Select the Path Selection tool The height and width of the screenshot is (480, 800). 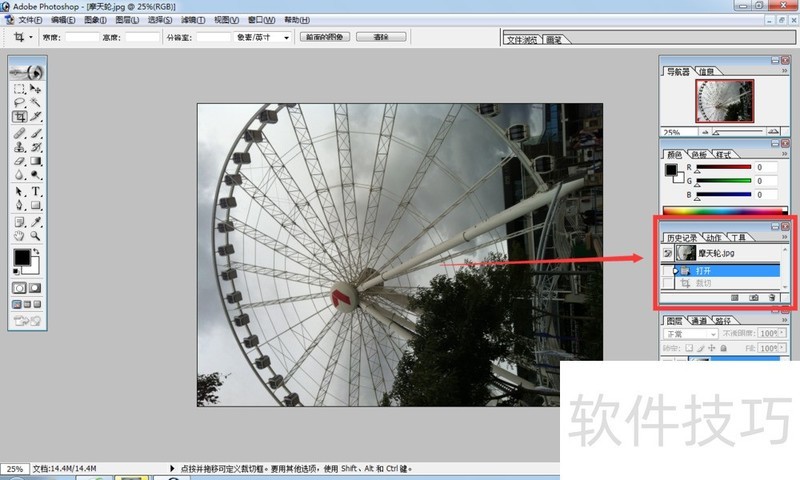[x=19, y=192]
